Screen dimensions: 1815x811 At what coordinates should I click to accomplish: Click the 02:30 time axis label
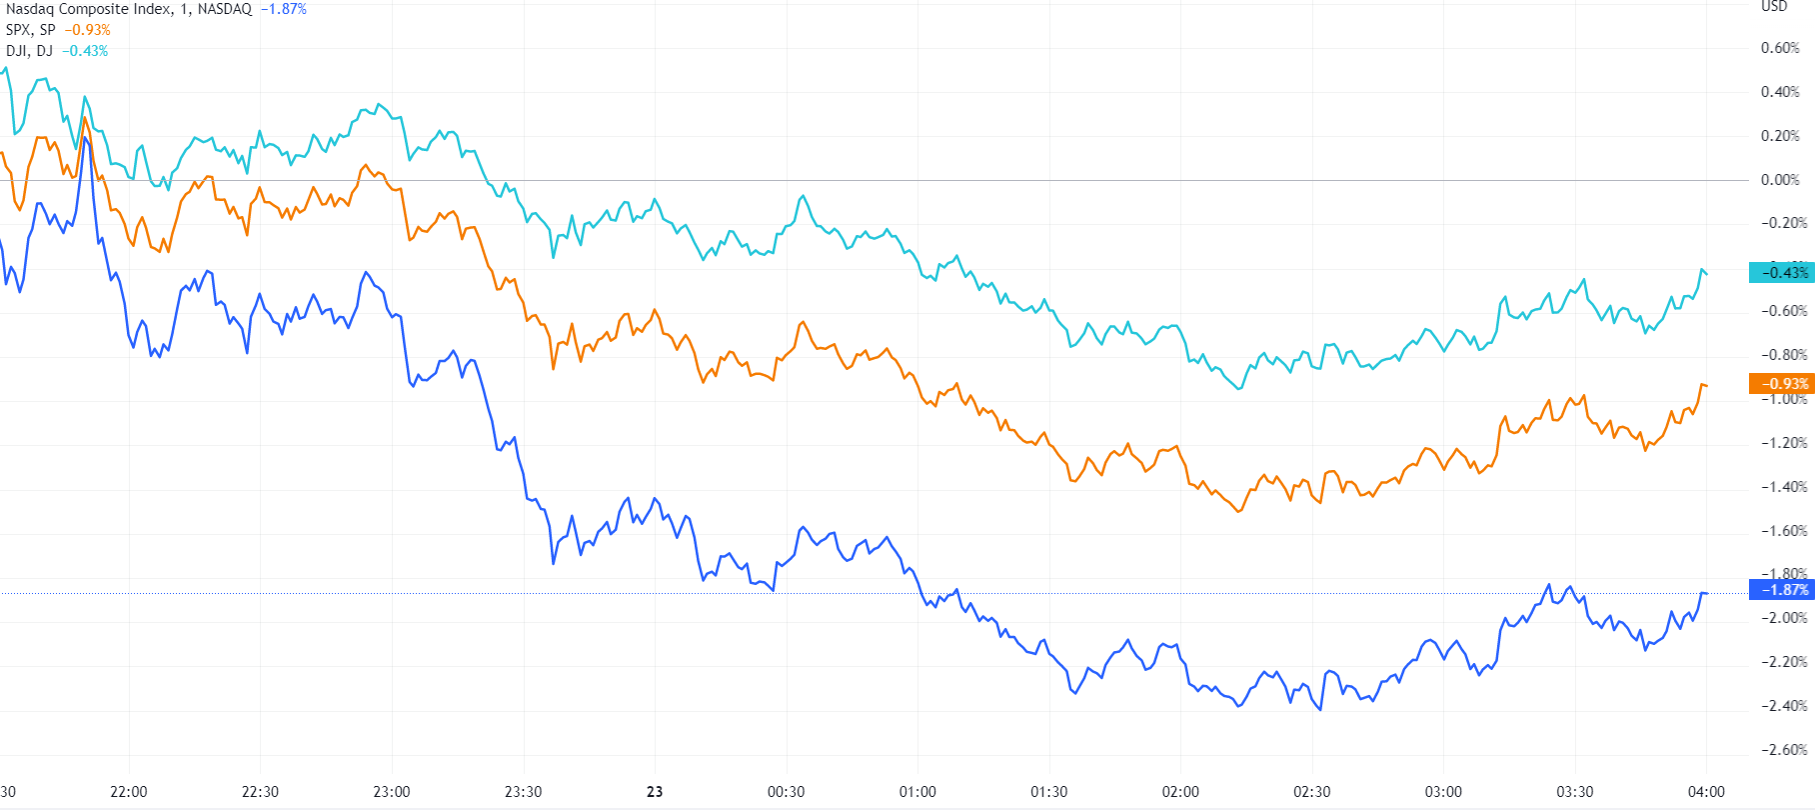[x=1312, y=792]
